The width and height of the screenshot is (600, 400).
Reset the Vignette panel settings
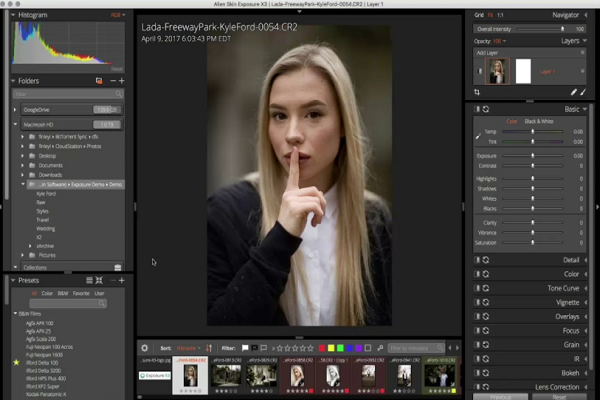tap(486, 302)
